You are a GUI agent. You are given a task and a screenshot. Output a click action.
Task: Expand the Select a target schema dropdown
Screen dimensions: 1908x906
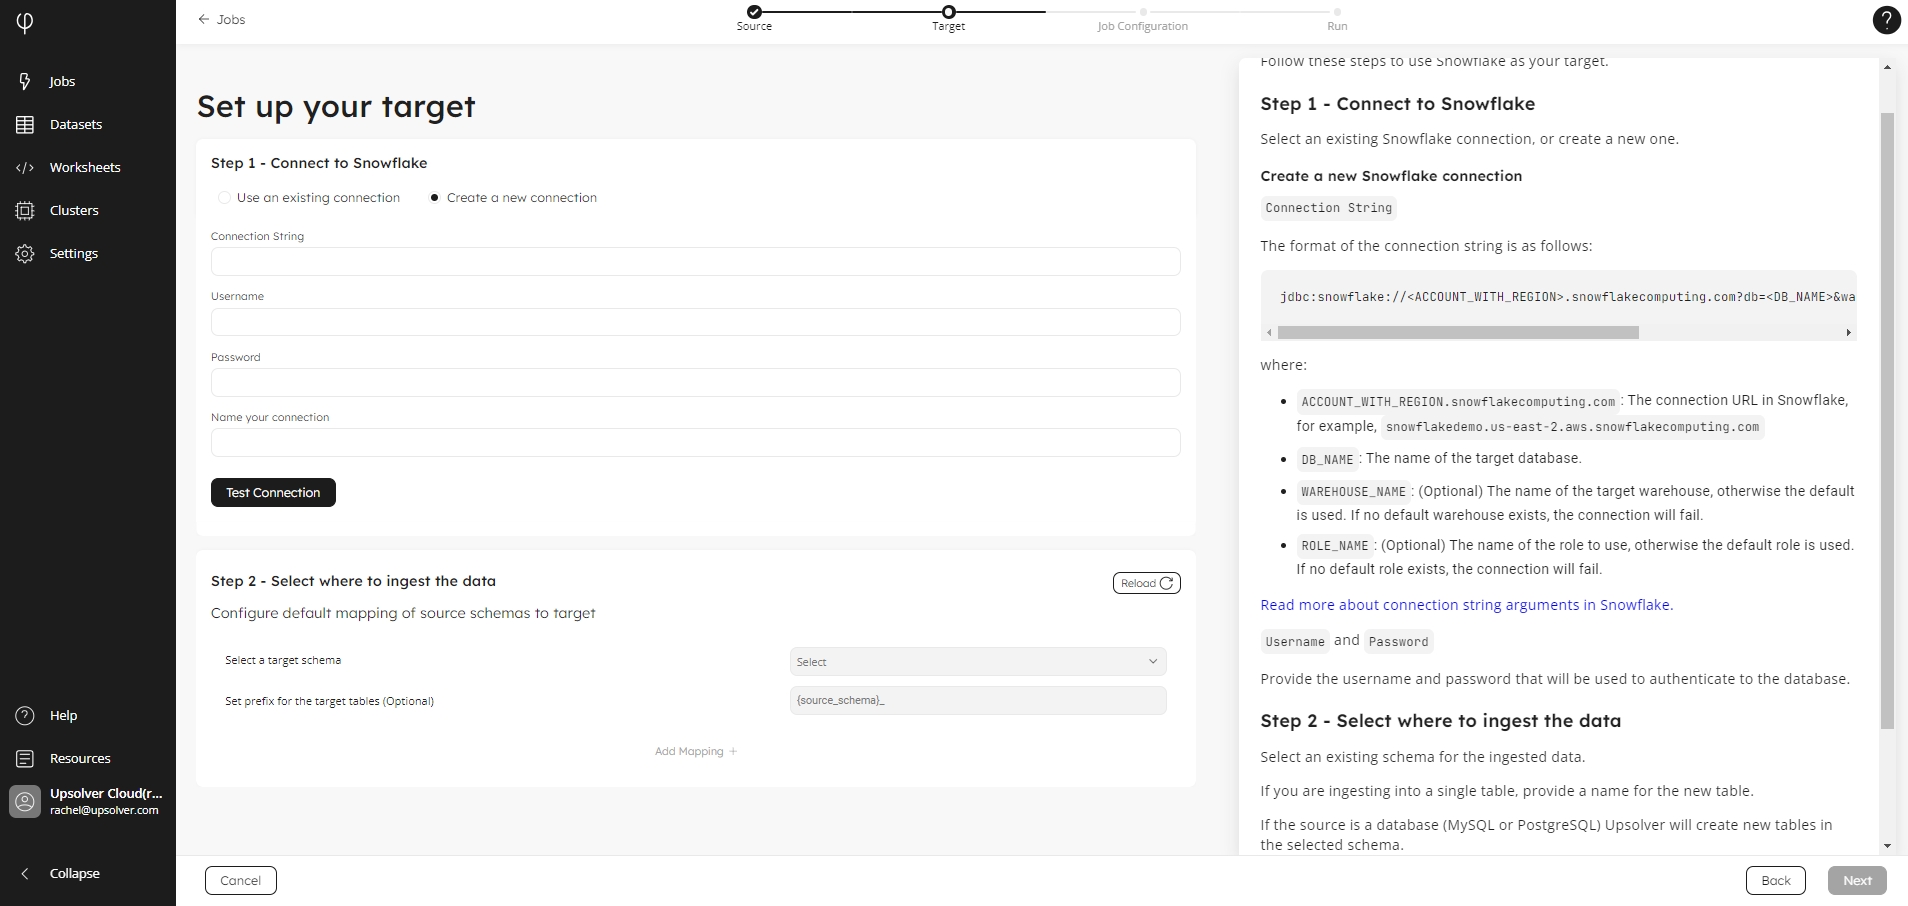click(x=977, y=661)
